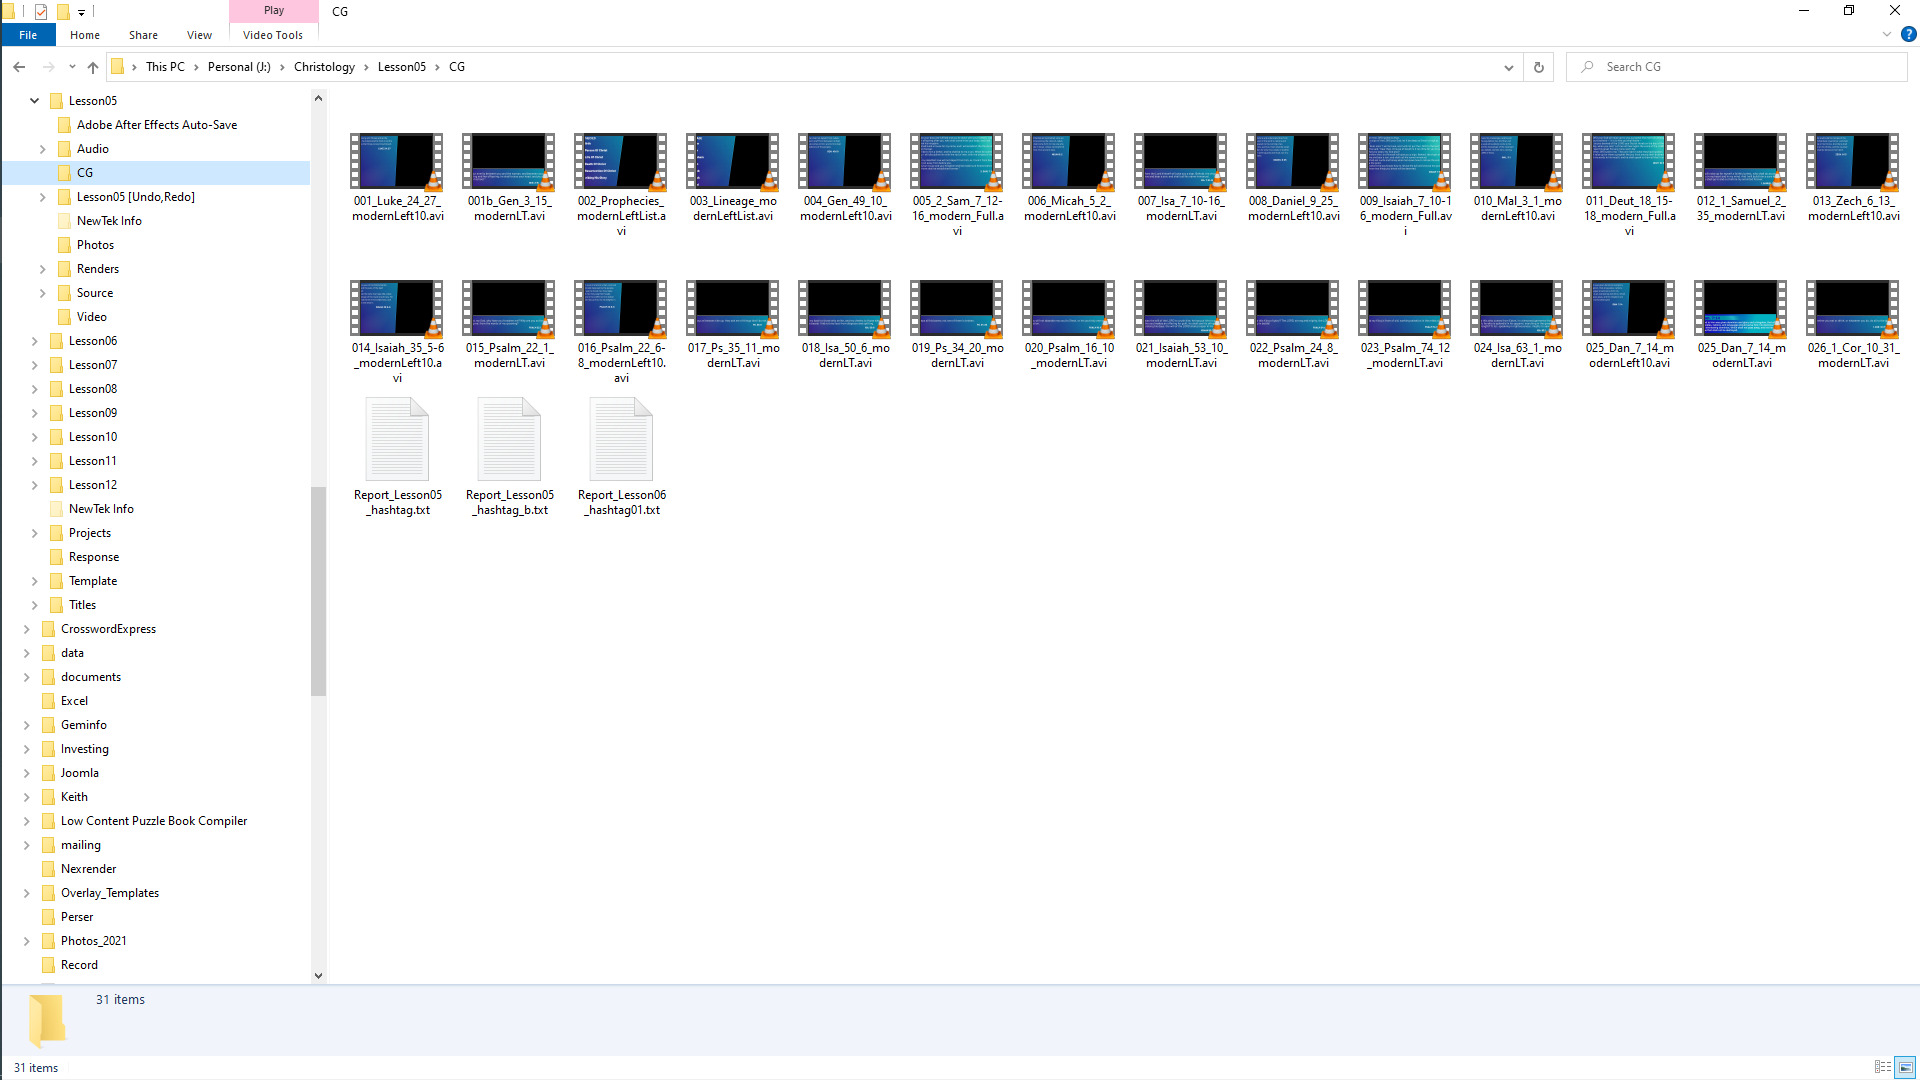Screen dimensions: 1920x1080
Task: Expand the Renders folder node
Action: (42, 269)
